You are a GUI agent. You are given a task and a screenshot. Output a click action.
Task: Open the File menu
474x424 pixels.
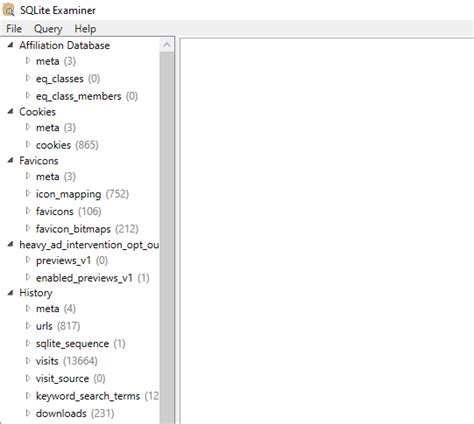tap(14, 29)
